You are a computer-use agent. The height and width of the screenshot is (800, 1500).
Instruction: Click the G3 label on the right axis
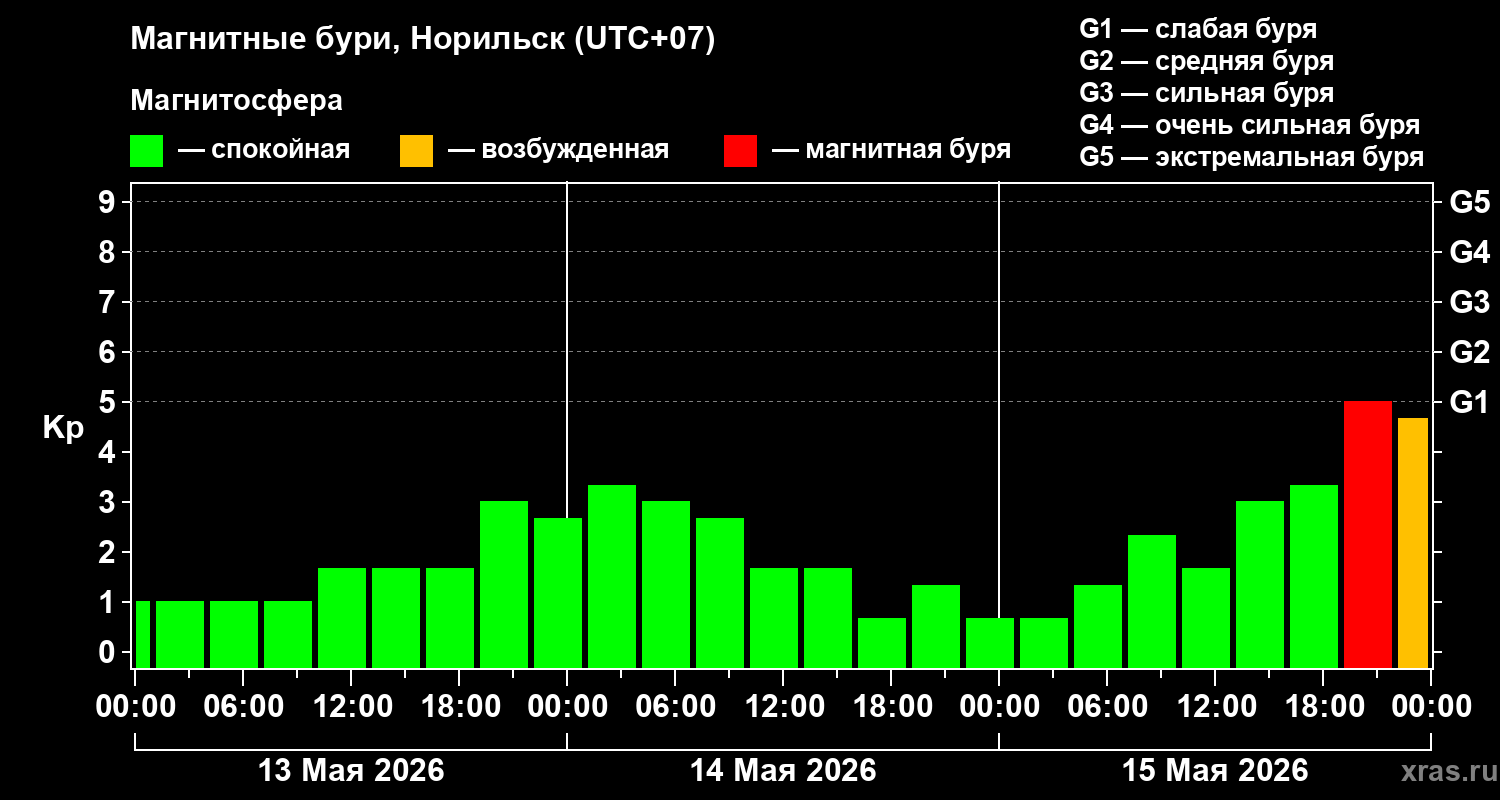(x=1469, y=302)
